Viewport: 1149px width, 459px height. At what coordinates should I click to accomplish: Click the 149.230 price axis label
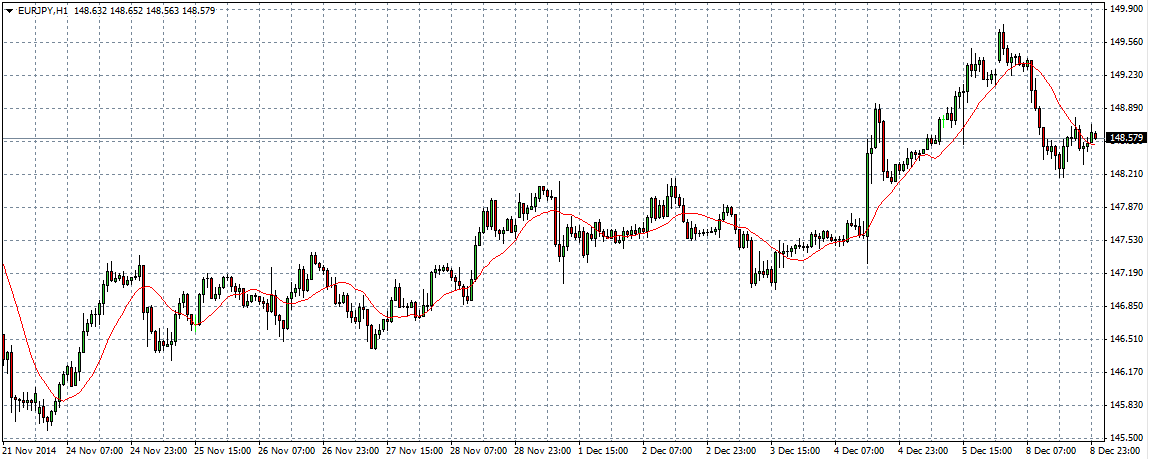tap(1125, 75)
